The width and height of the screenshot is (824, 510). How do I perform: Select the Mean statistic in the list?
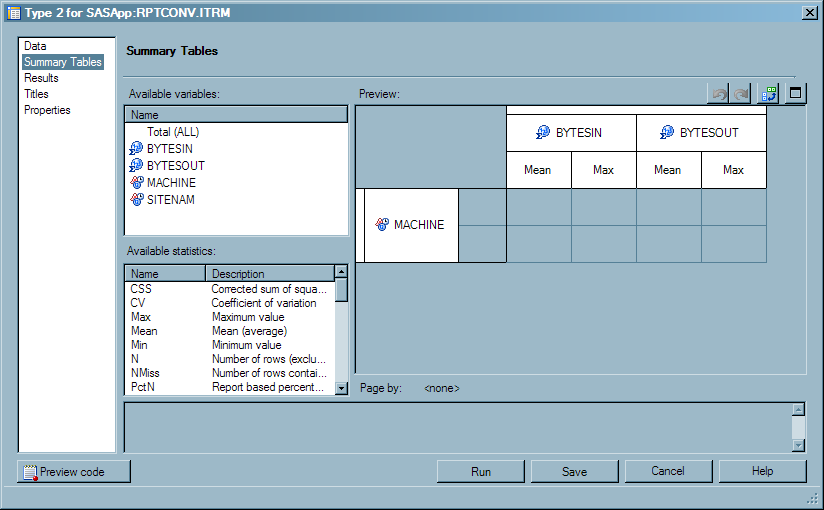coord(144,331)
